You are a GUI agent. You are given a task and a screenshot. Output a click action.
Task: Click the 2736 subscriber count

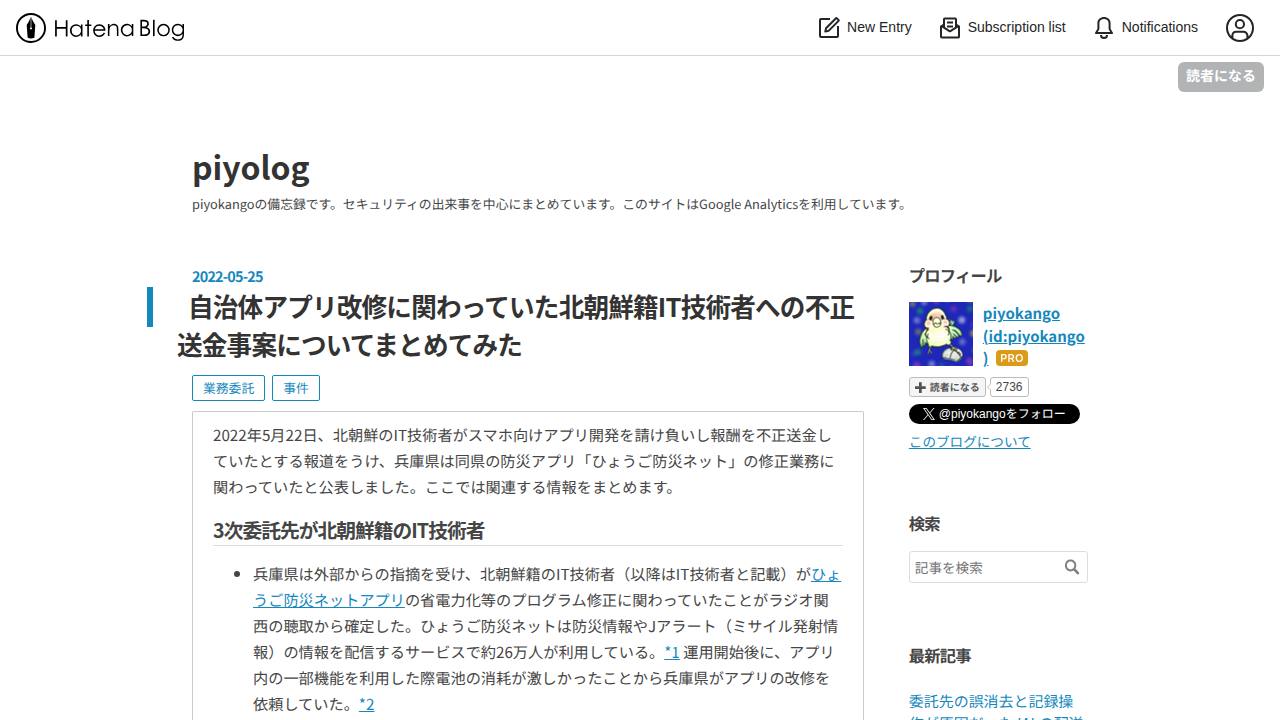pos(1009,387)
